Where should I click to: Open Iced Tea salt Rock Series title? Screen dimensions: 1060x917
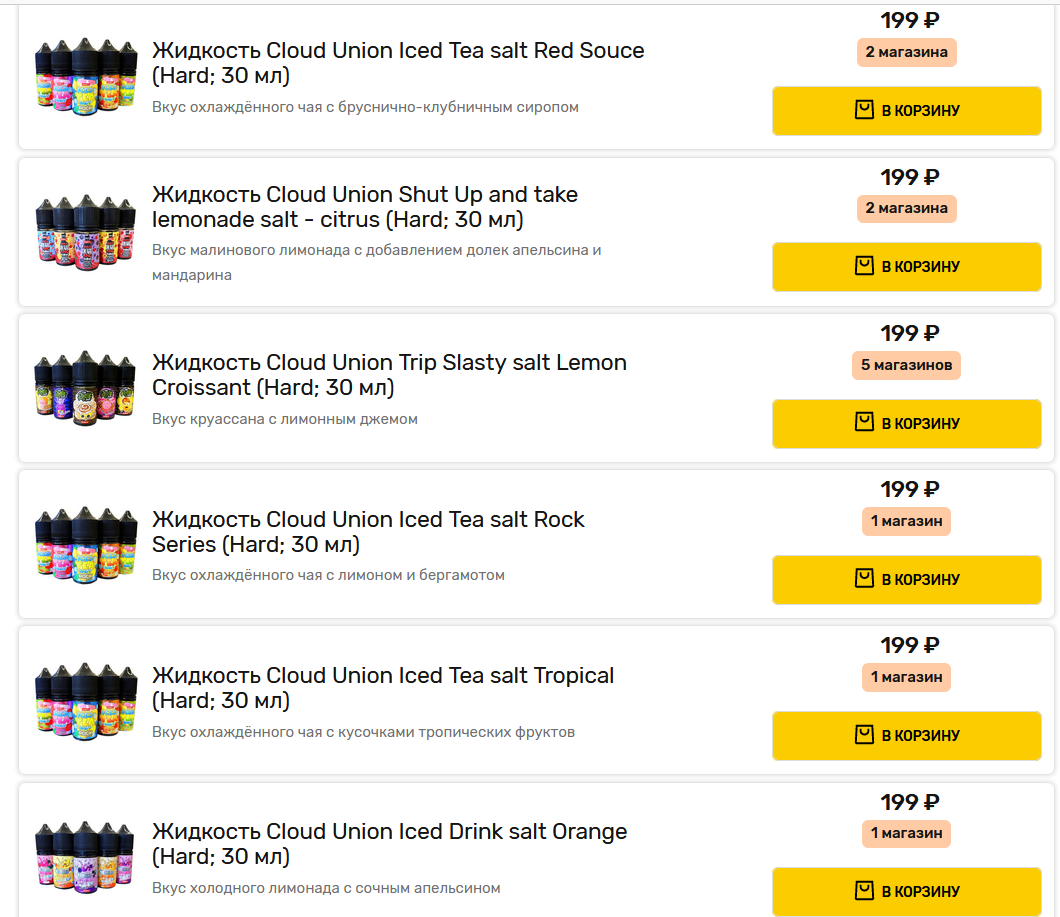click(367, 531)
